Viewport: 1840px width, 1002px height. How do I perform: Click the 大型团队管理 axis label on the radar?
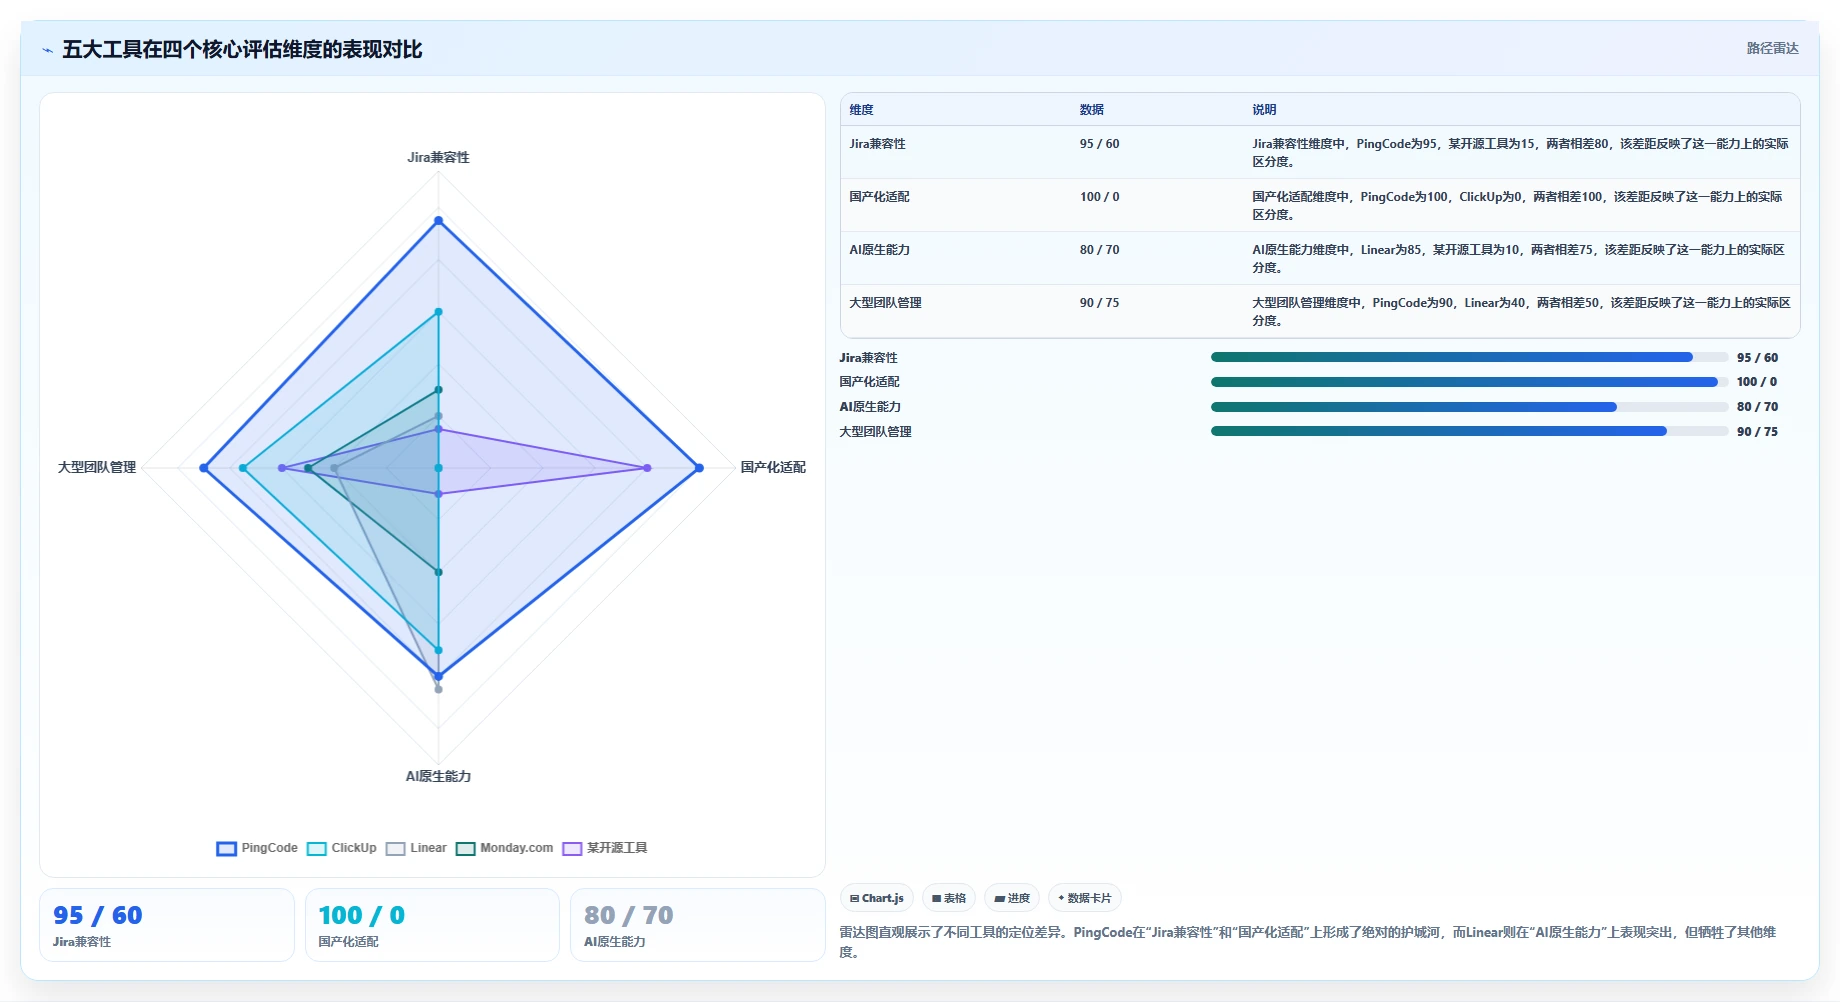pyautogui.click(x=97, y=467)
